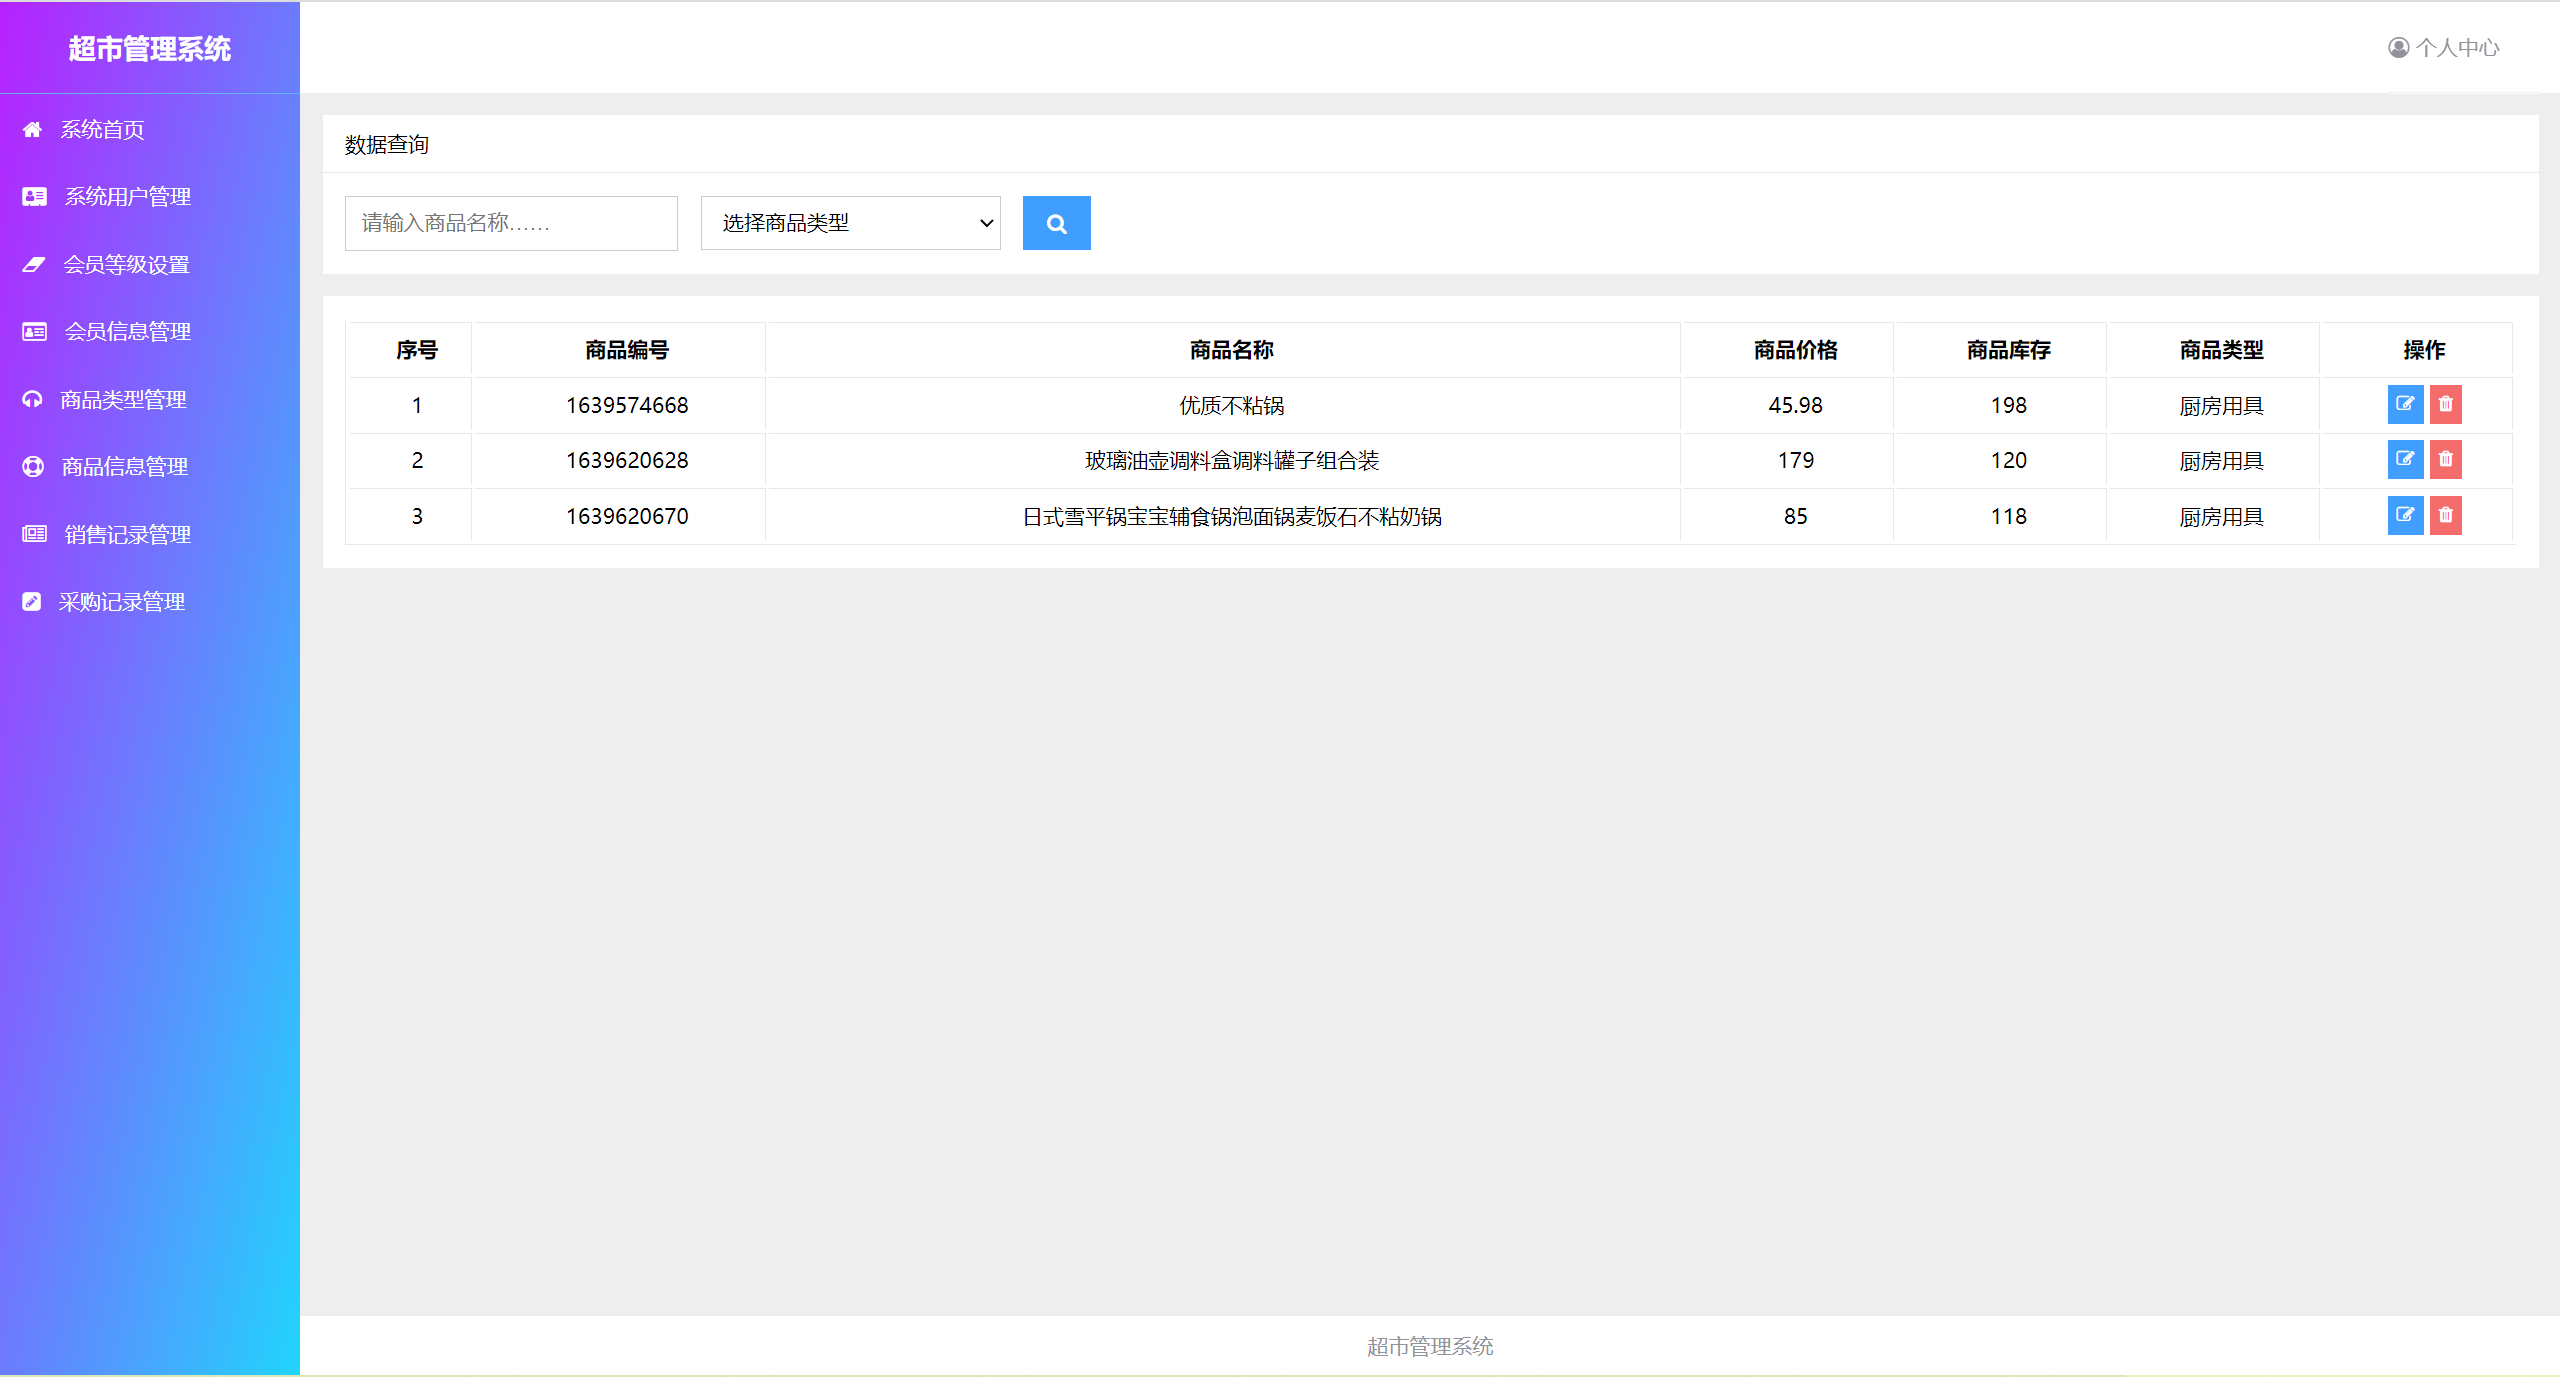The height and width of the screenshot is (1377, 2560).
Task: Delete product number 1639620628
Action: 2445,459
